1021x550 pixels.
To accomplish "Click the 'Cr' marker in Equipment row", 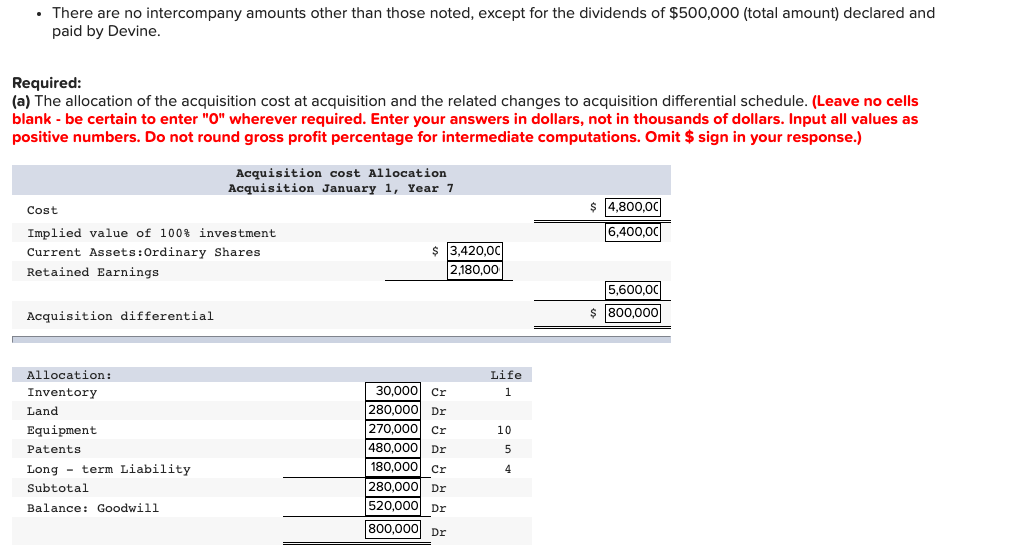I will click(x=439, y=430).
